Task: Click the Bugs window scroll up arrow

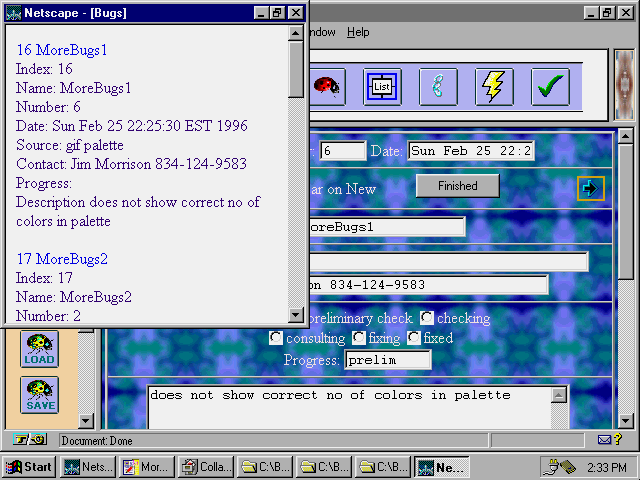Action: click(x=295, y=33)
